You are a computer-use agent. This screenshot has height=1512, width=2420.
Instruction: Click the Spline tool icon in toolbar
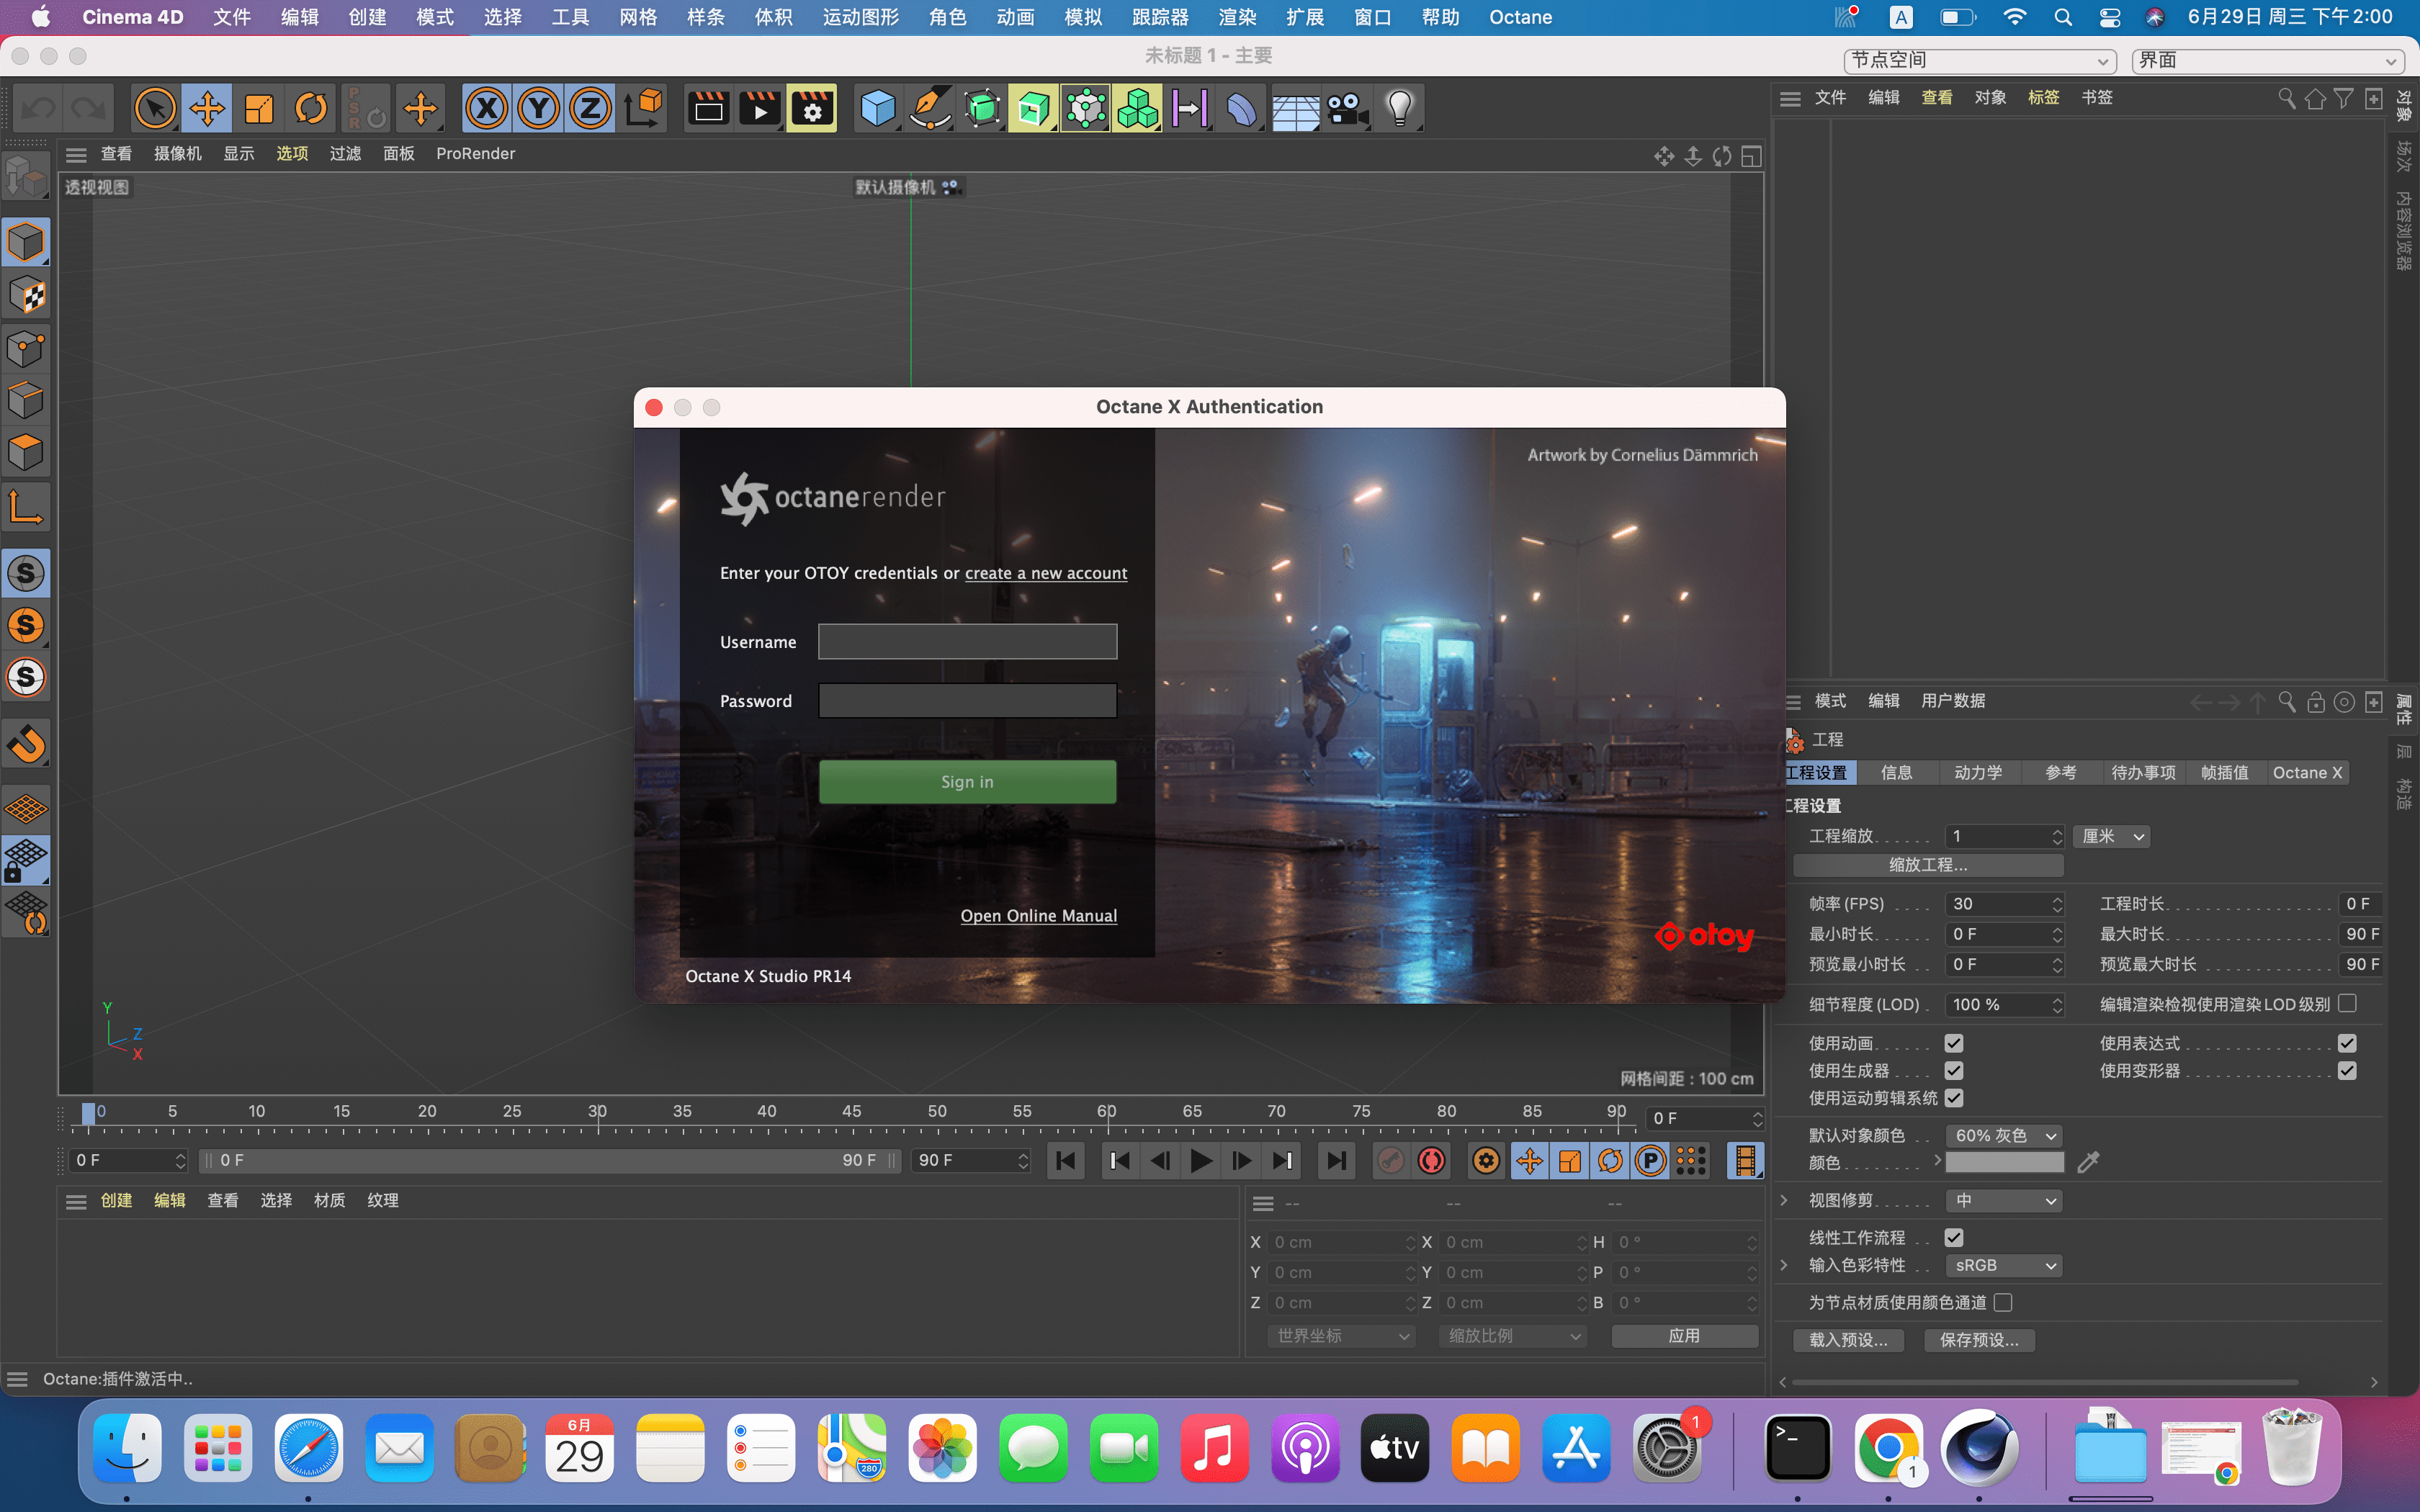928,108
